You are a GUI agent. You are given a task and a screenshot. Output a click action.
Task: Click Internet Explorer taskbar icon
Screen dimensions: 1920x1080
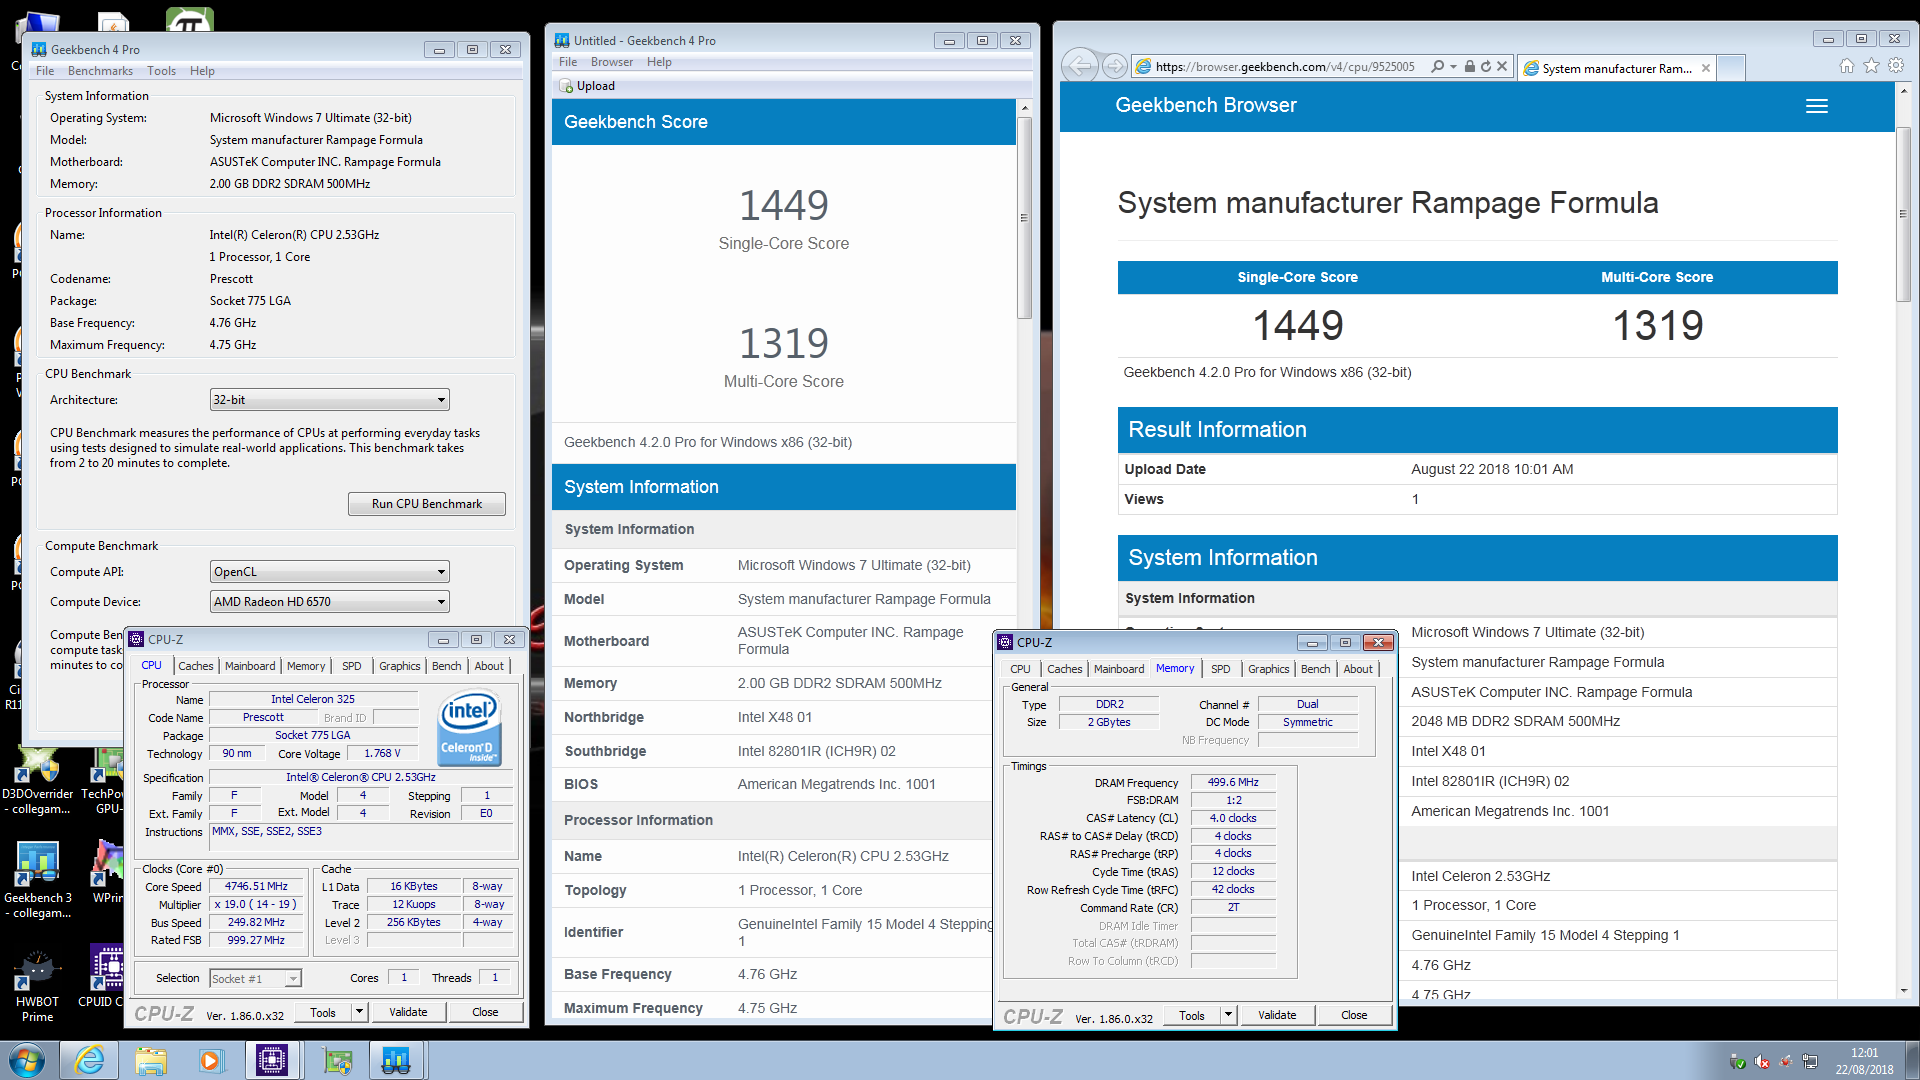tap(89, 1060)
